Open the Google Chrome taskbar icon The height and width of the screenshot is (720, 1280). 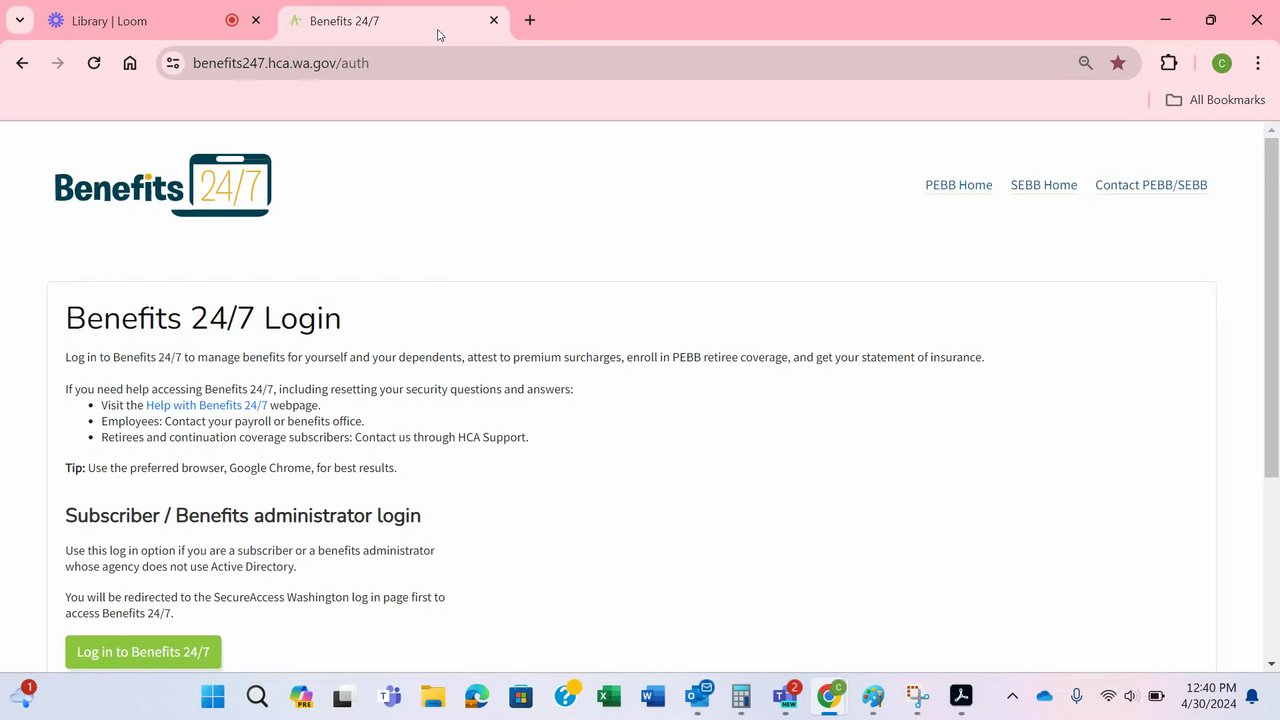click(829, 696)
